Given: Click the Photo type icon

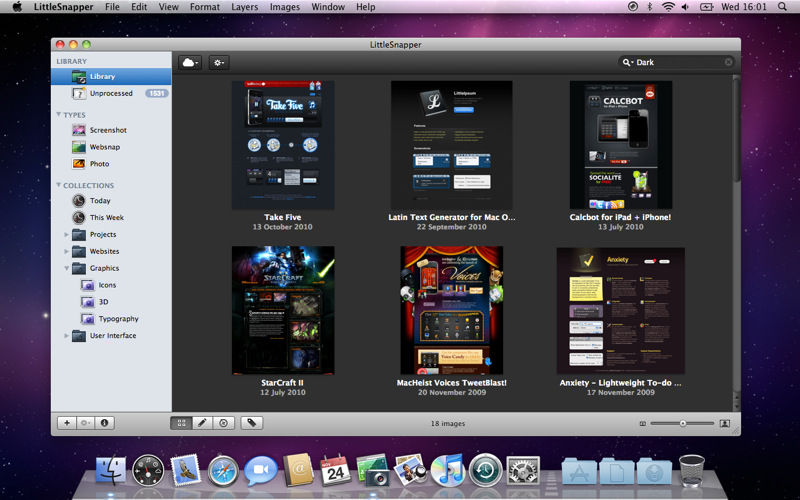Looking at the screenshot, I should (79, 164).
